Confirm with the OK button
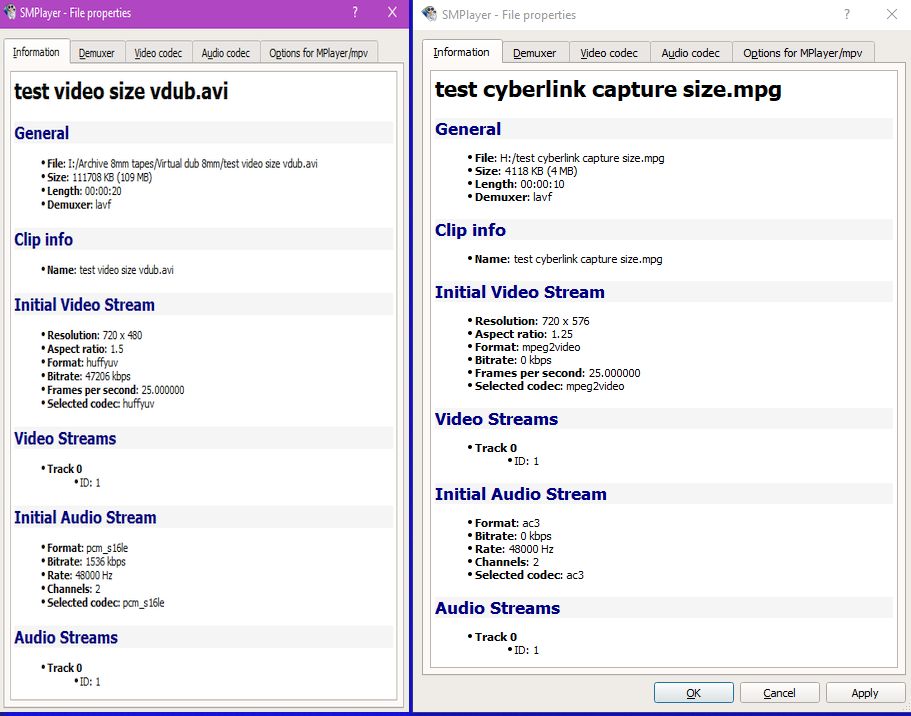 pos(694,693)
